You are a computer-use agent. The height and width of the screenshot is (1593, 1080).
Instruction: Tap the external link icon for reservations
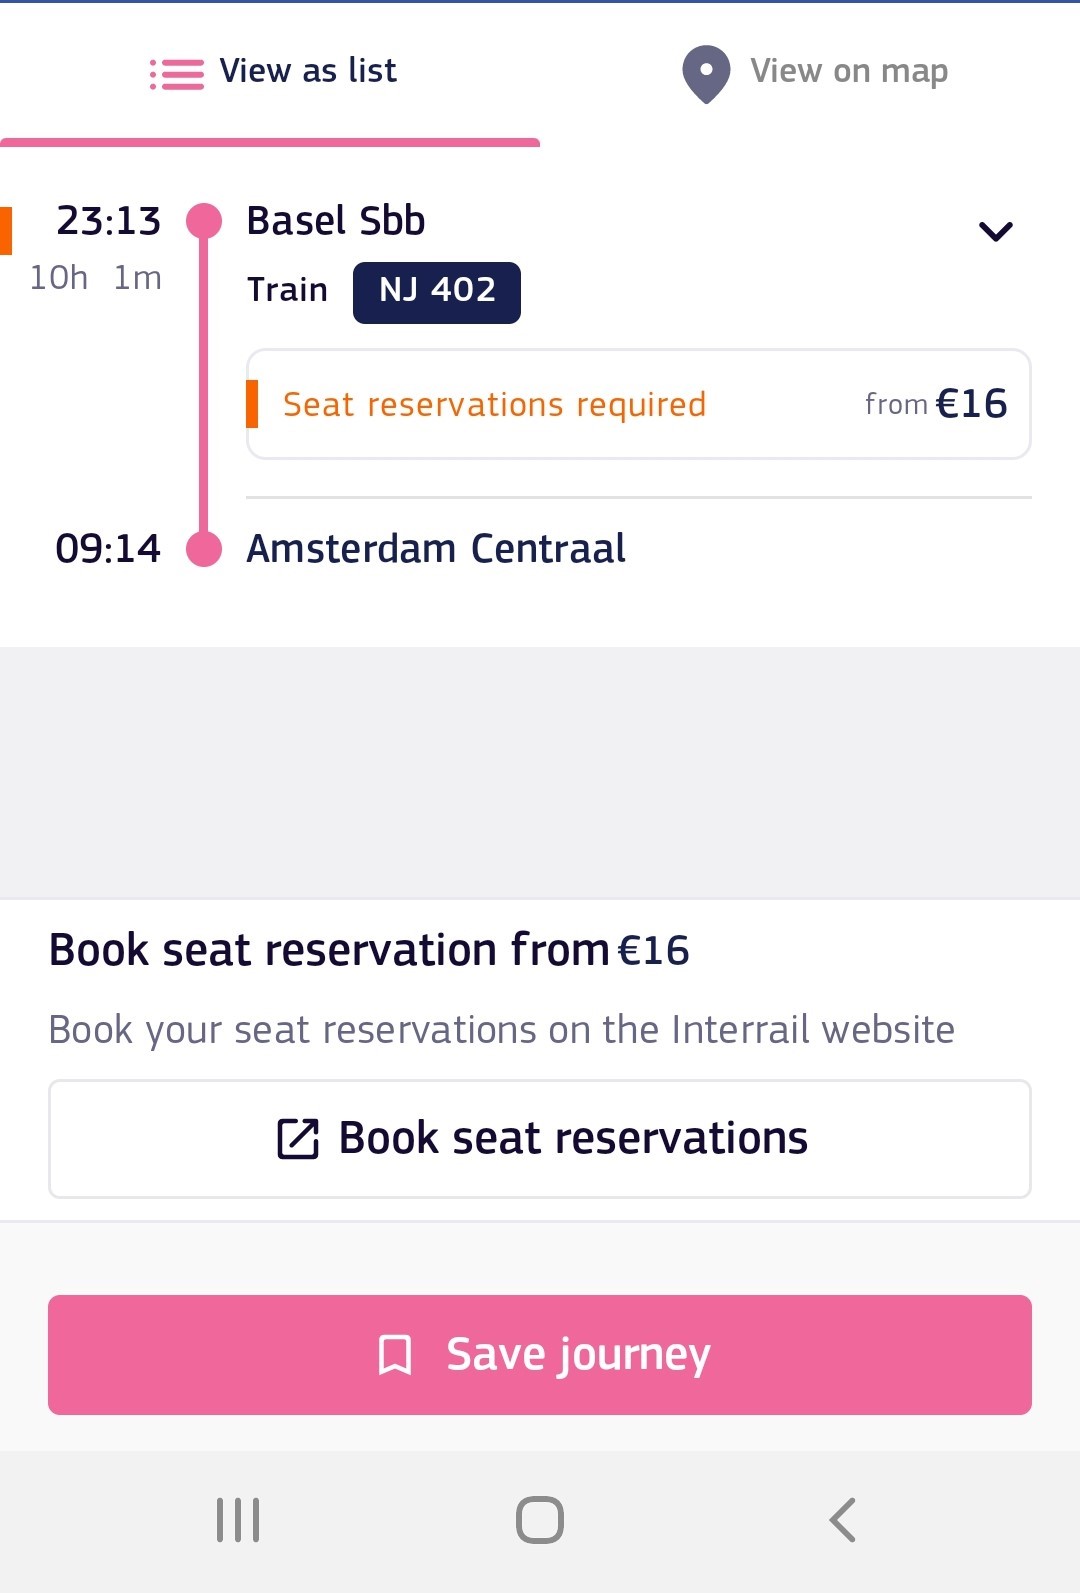point(297,1139)
